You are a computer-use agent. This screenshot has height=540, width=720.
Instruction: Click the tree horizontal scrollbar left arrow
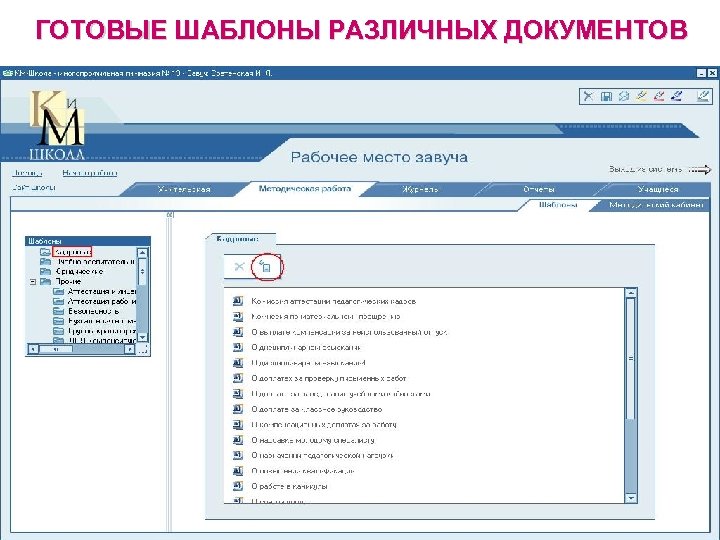click(33, 349)
